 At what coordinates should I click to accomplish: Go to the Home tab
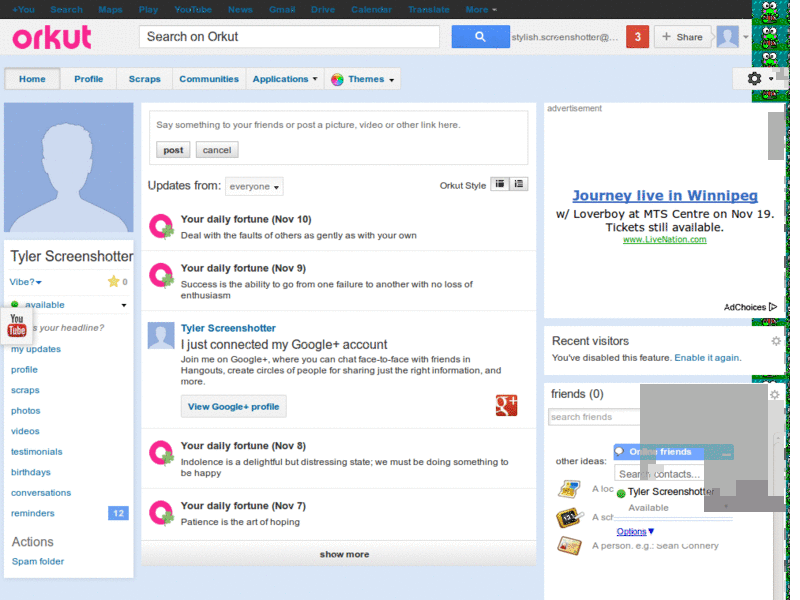click(32, 79)
